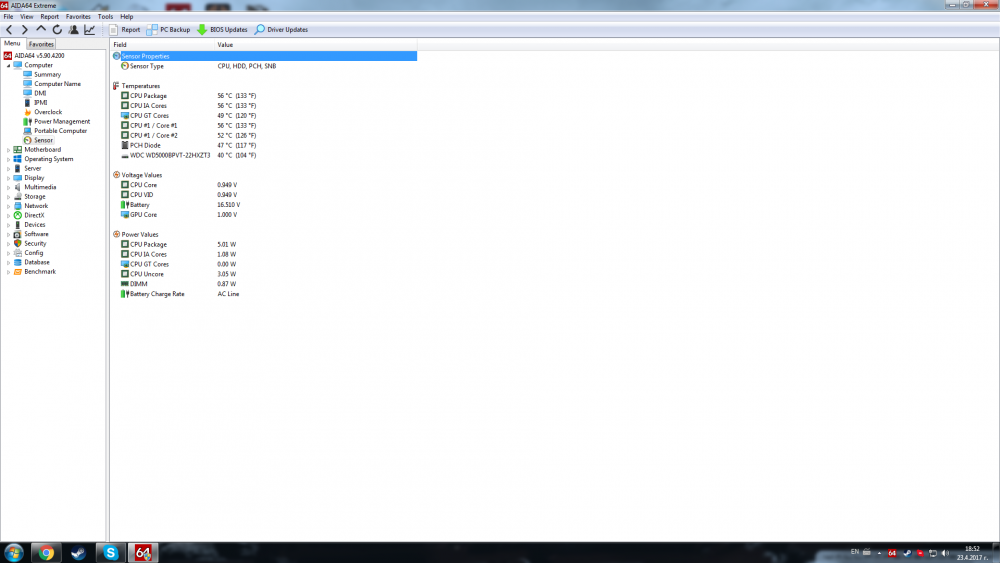Click the Temperatures section thermometer icon
The width and height of the screenshot is (1000, 563).
[x=116, y=86]
